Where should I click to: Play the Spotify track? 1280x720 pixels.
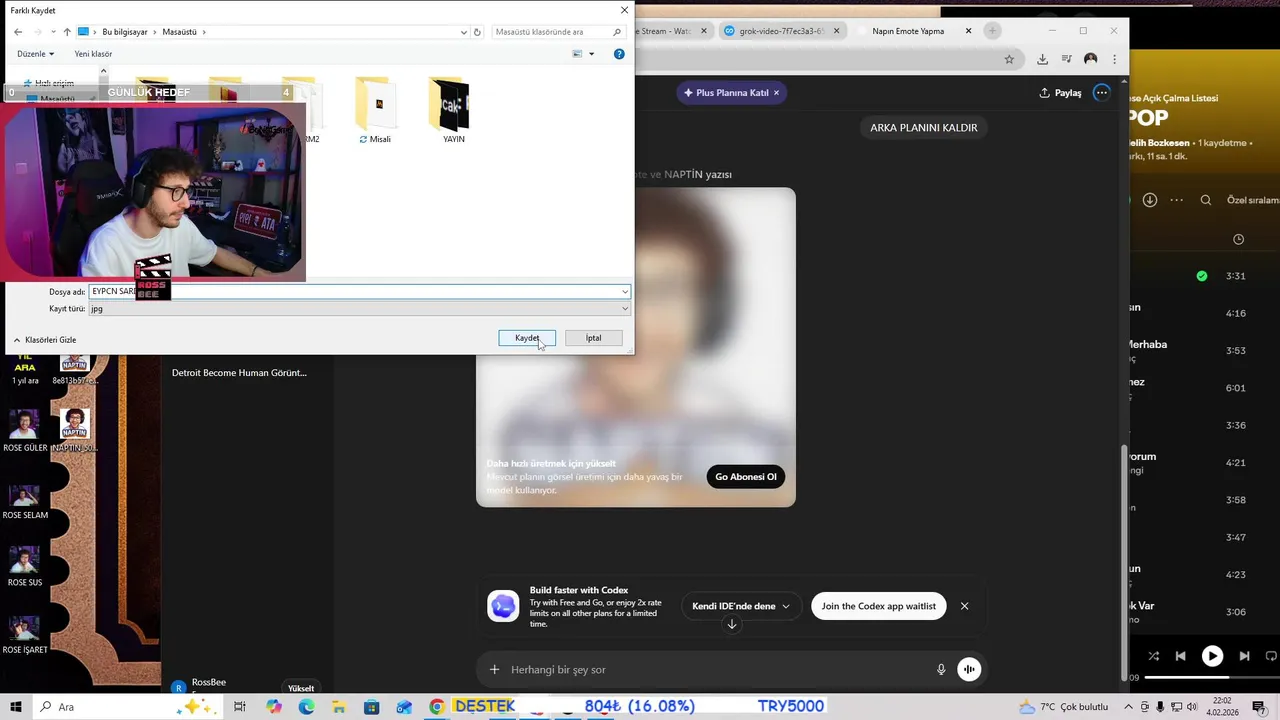(x=1212, y=656)
